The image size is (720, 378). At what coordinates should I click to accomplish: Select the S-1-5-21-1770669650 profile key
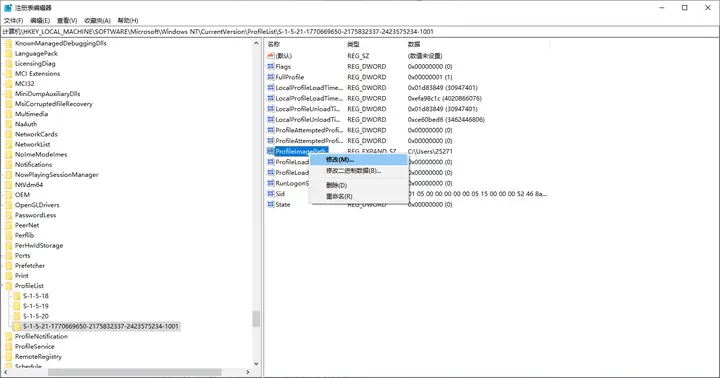(101, 326)
